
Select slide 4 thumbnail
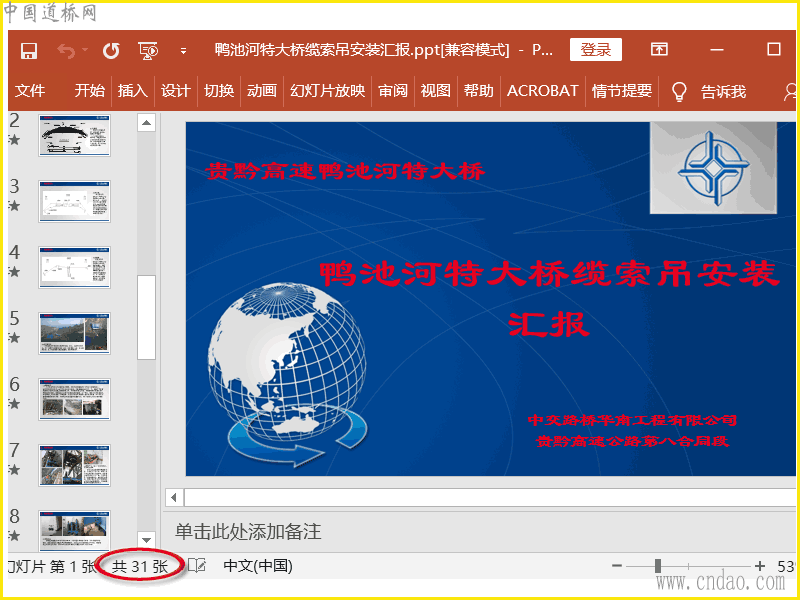[x=74, y=267]
